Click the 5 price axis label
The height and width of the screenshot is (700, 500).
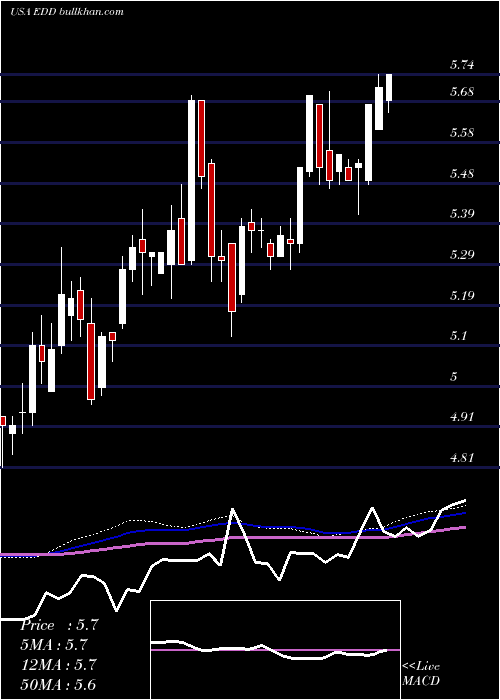(x=454, y=377)
